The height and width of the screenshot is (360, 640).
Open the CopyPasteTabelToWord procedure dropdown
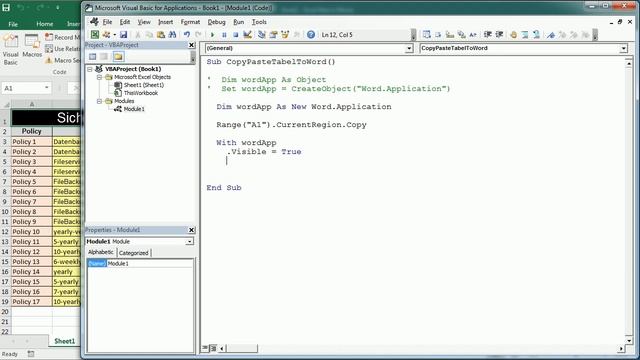click(x=623, y=49)
